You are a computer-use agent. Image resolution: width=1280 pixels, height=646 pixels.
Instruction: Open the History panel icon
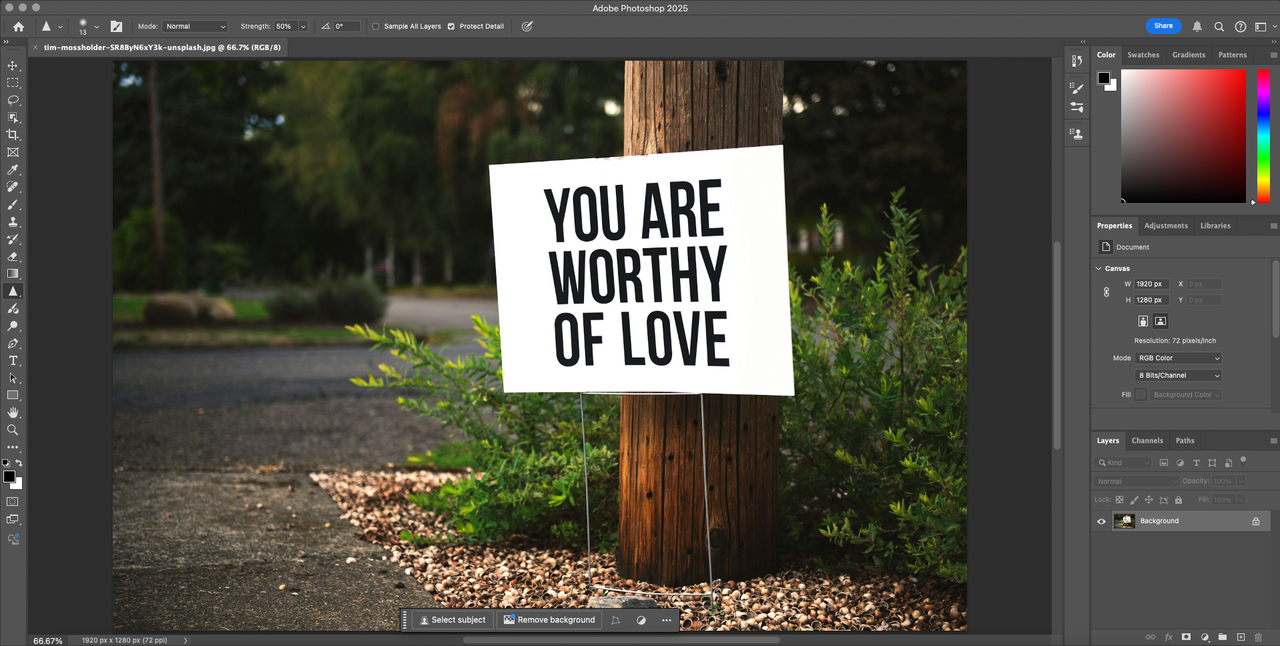point(1077,61)
